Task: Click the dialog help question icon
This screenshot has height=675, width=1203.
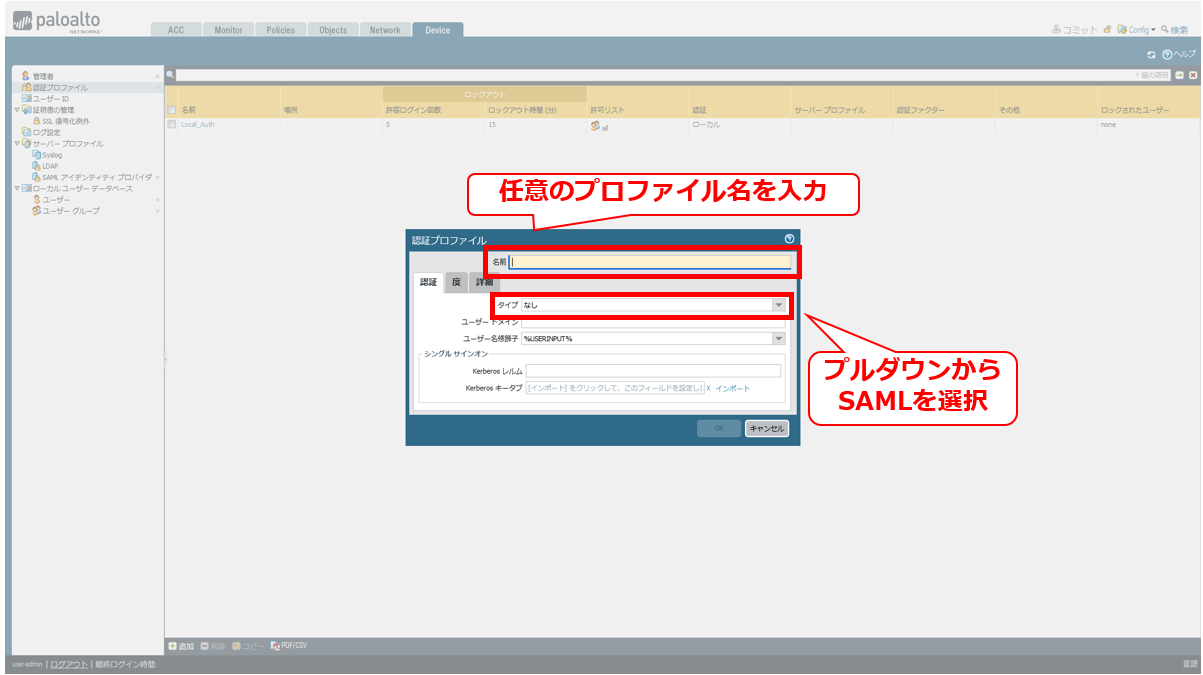Action: click(x=789, y=239)
